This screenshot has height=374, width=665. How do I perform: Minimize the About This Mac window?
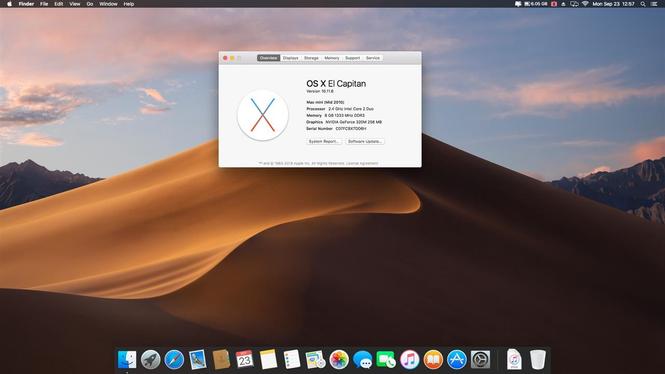(232, 58)
